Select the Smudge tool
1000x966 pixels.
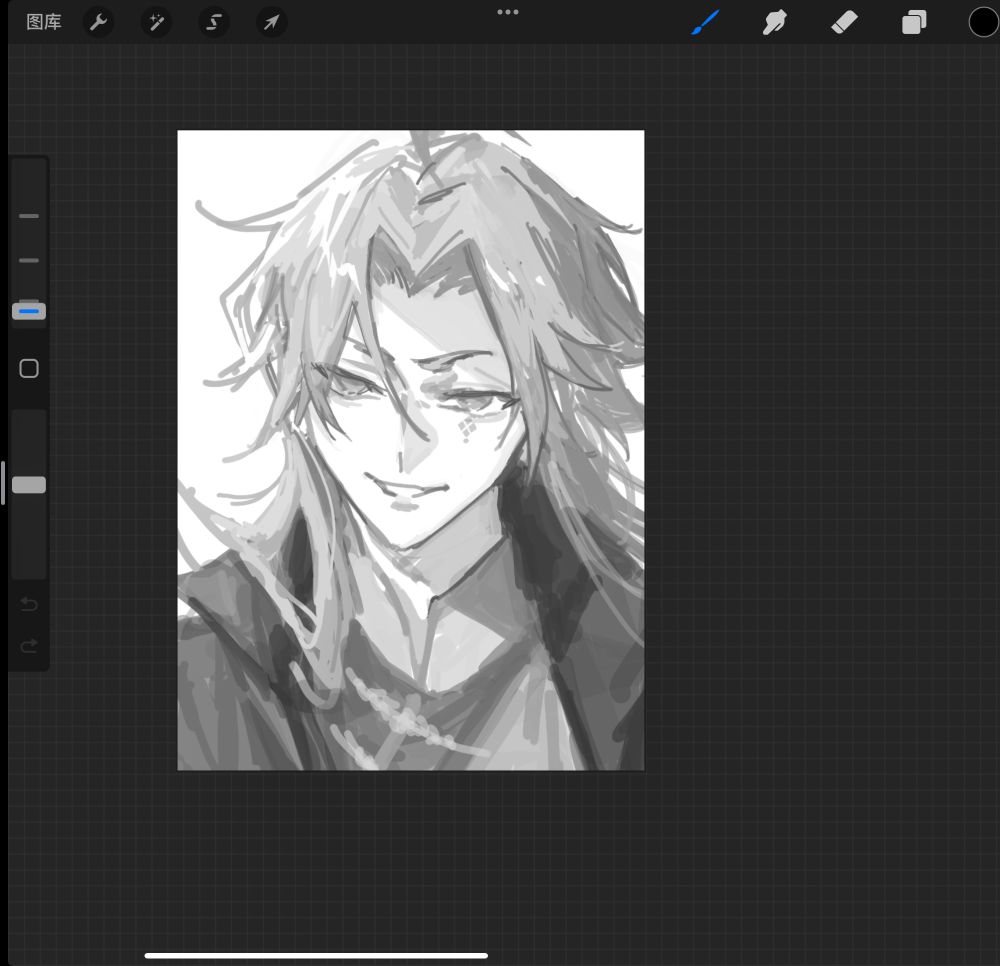pyautogui.click(x=774, y=23)
